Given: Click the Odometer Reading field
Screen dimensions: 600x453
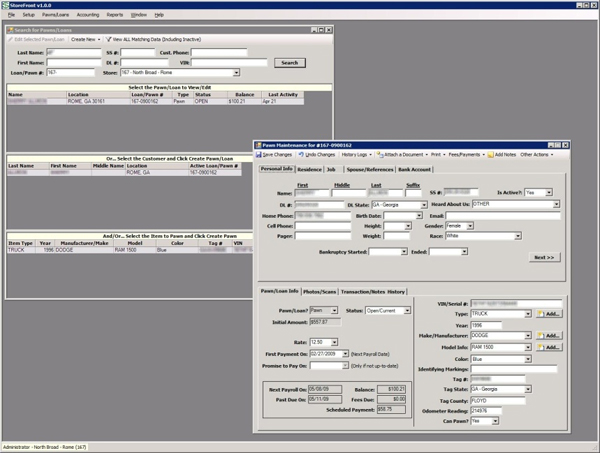Looking at the screenshot, I should [x=486, y=411].
